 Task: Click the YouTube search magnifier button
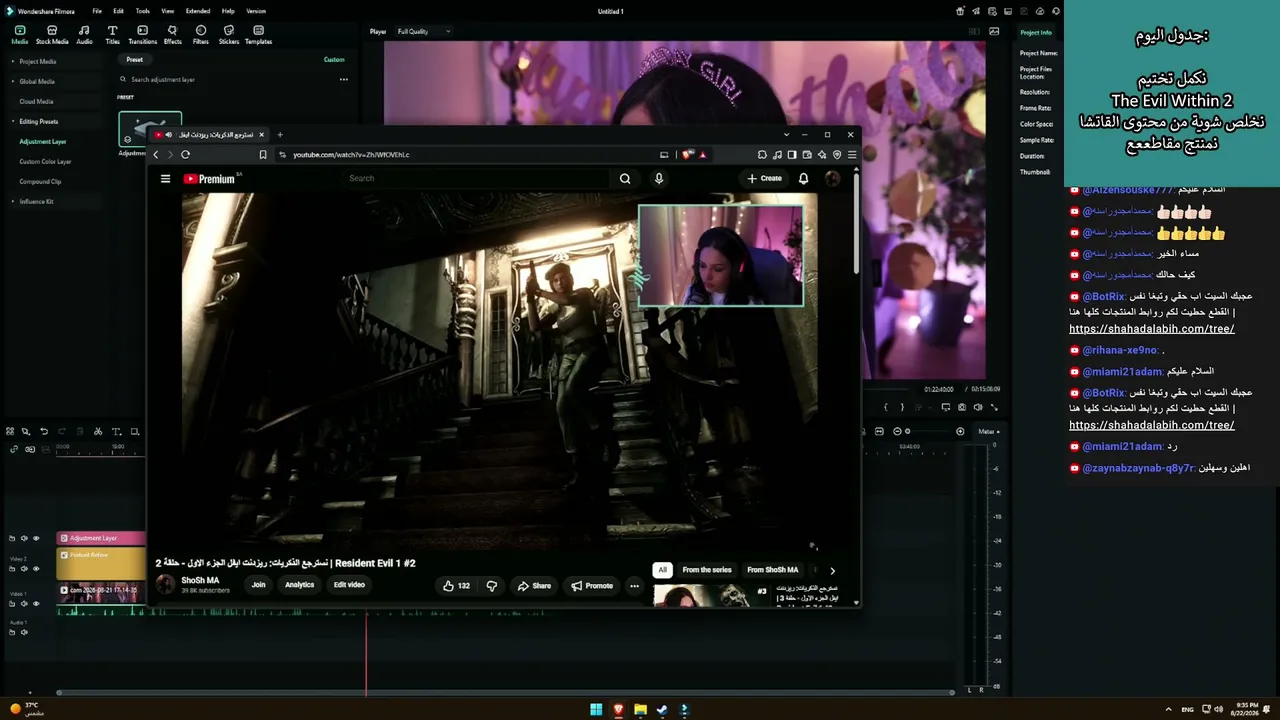(x=625, y=179)
